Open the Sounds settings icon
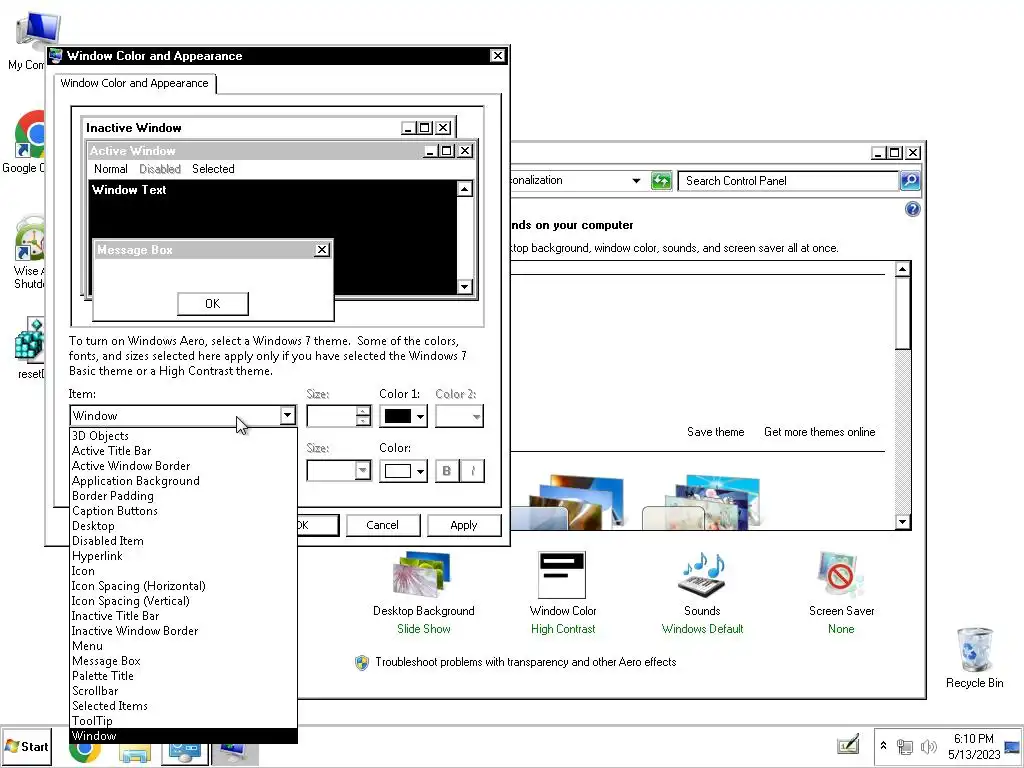Image resolution: width=1024 pixels, height=768 pixels. click(x=702, y=575)
